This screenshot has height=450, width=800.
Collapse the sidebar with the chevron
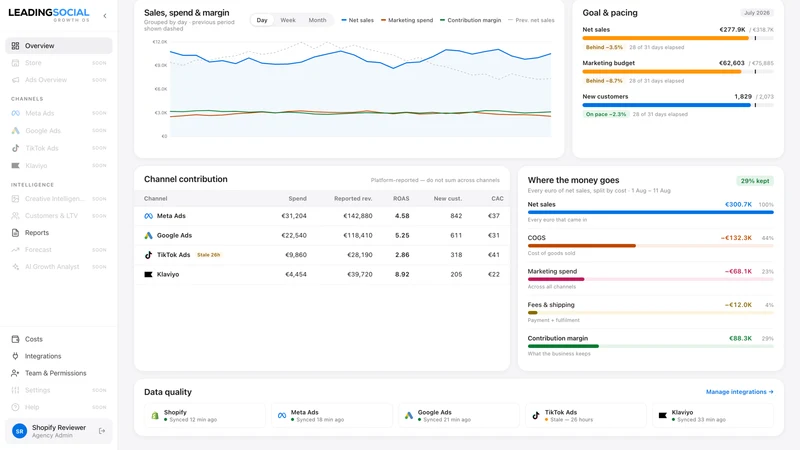pos(105,16)
